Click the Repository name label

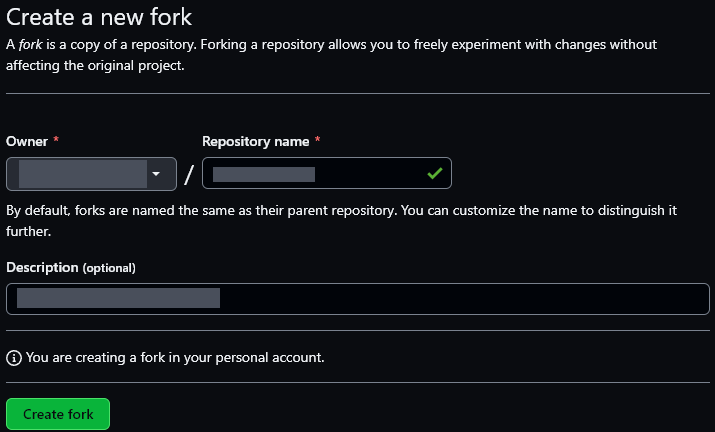click(x=255, y=142)
